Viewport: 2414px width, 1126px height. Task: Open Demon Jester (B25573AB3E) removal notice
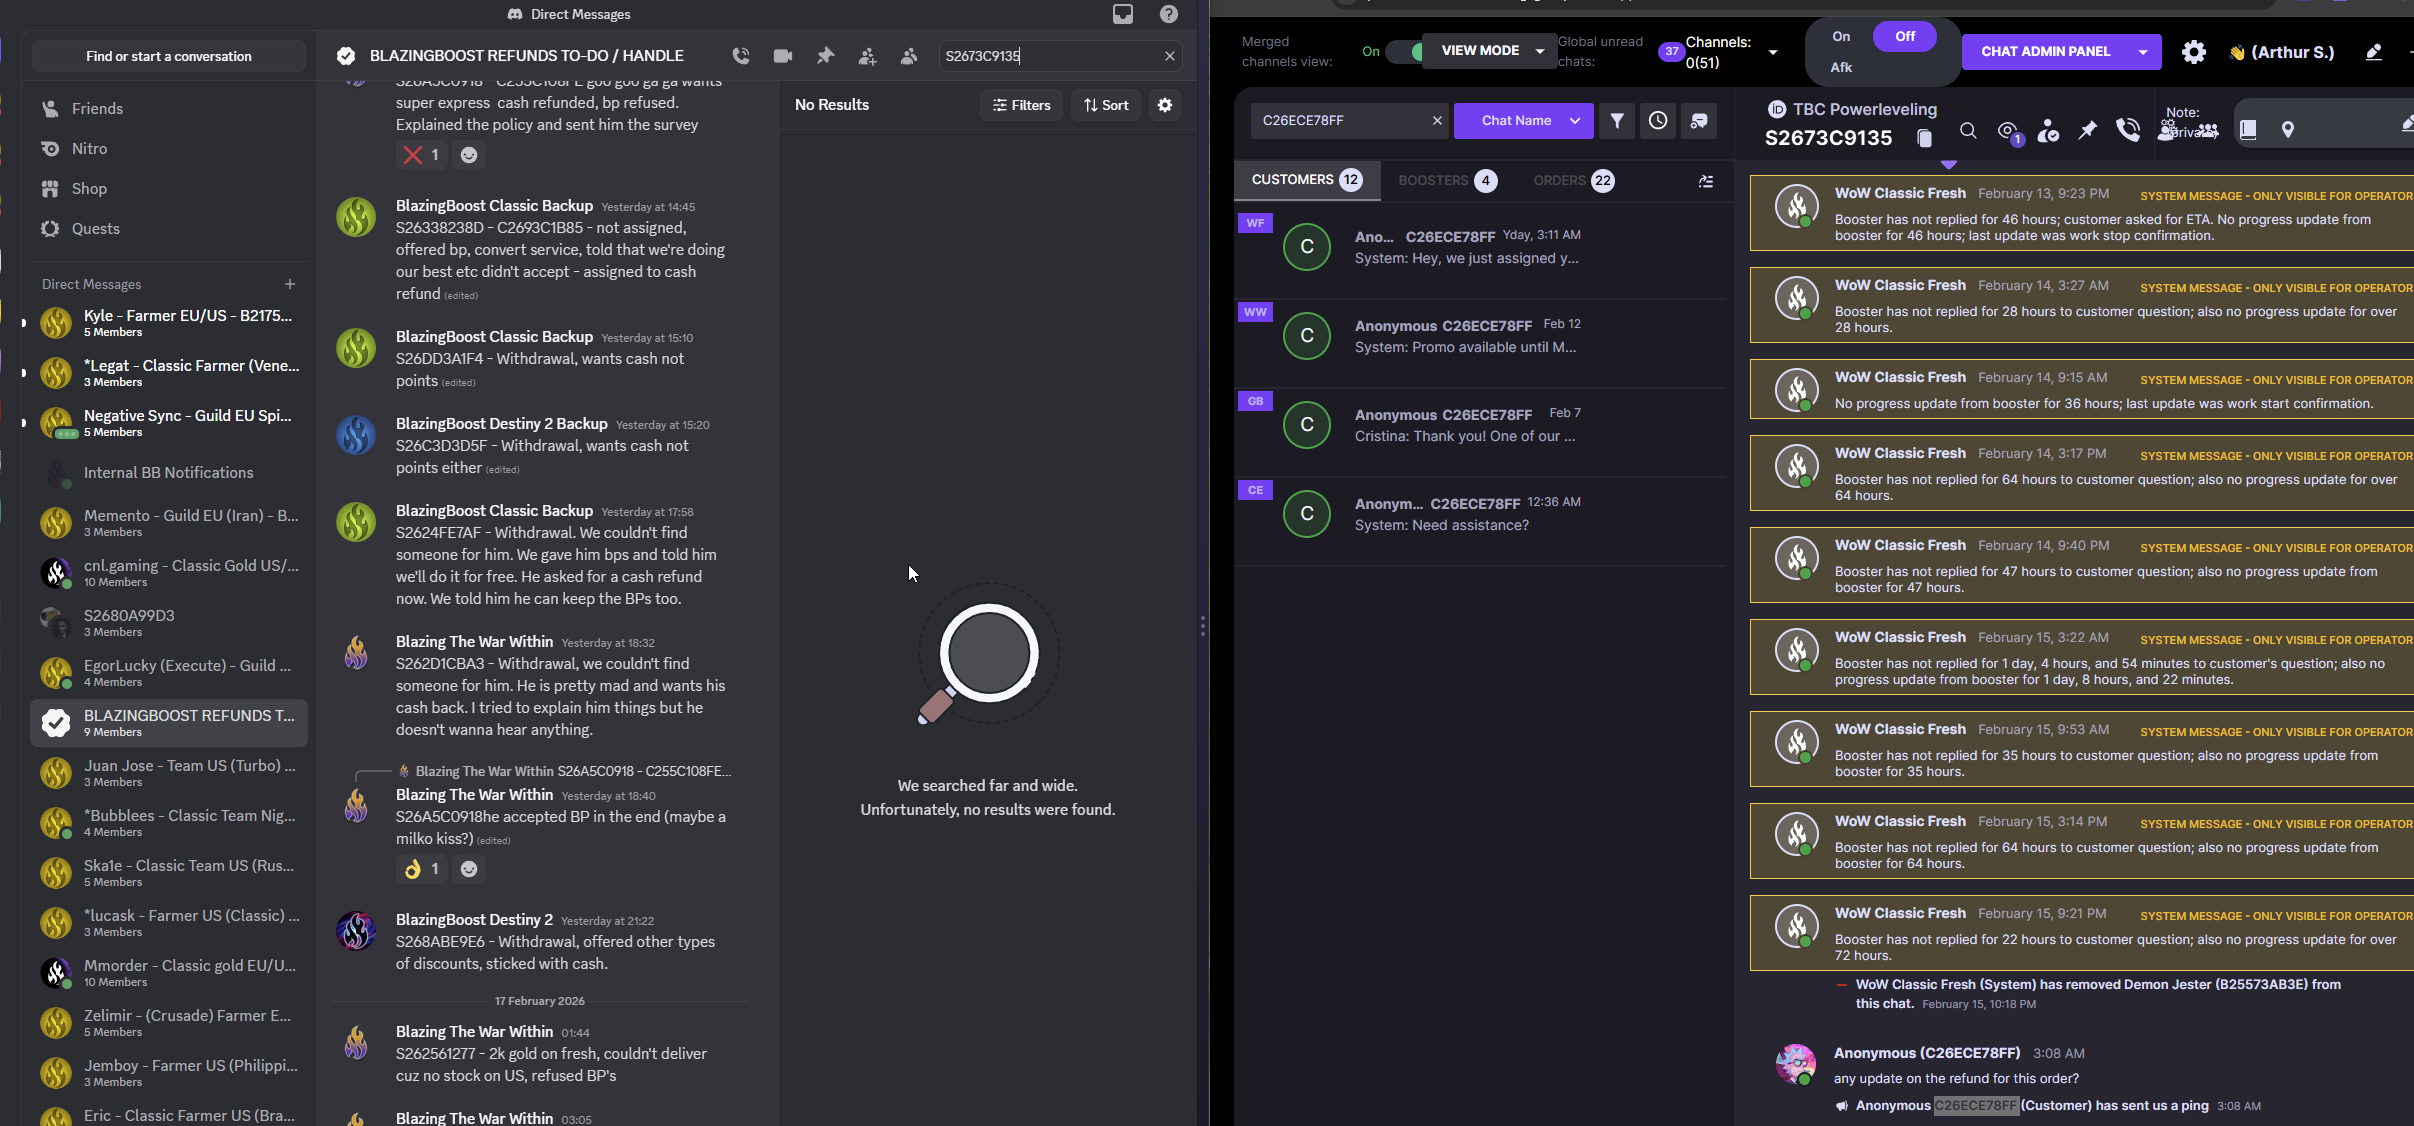(2098, 994)
